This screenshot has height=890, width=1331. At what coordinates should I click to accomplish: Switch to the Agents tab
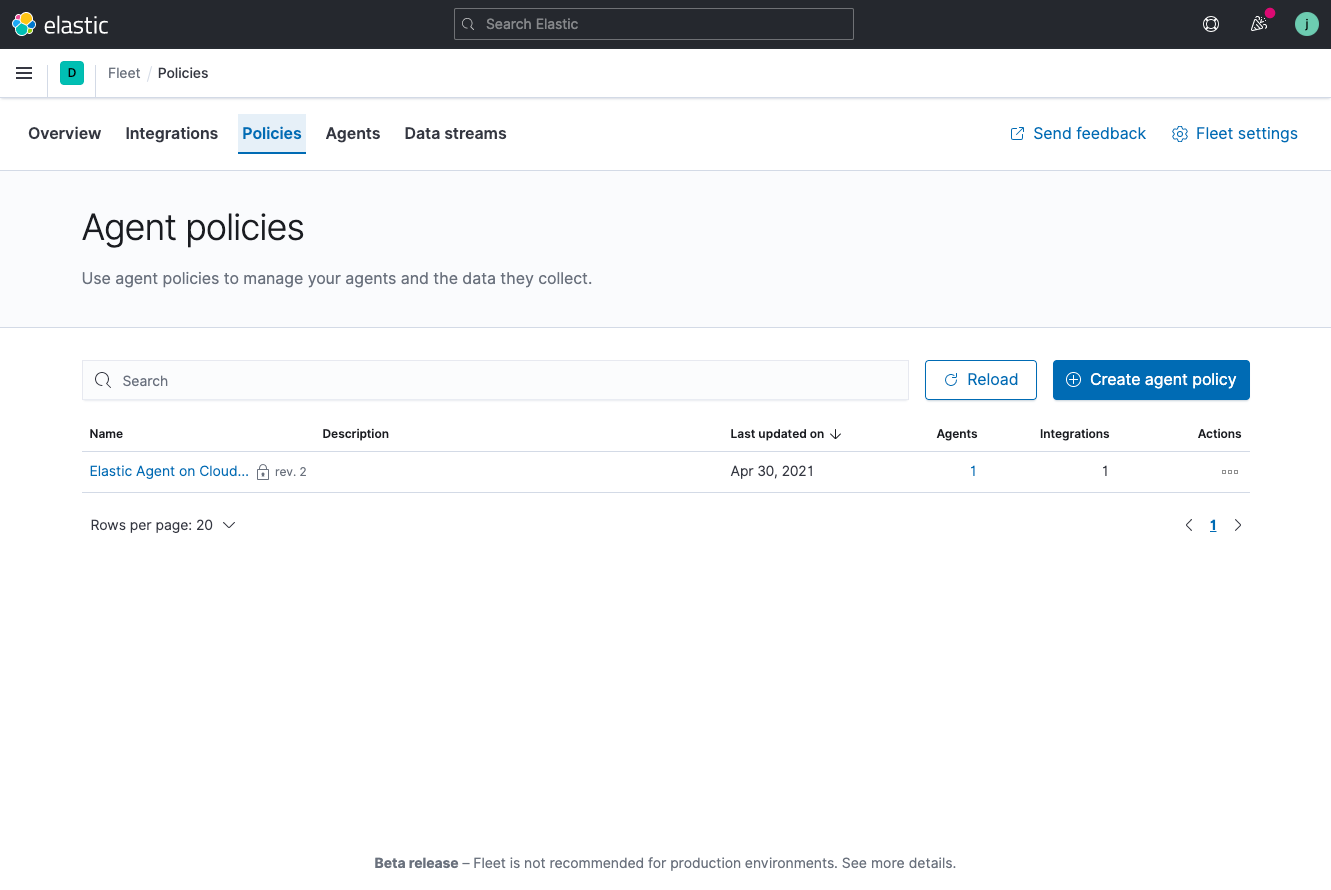(352, 132)
